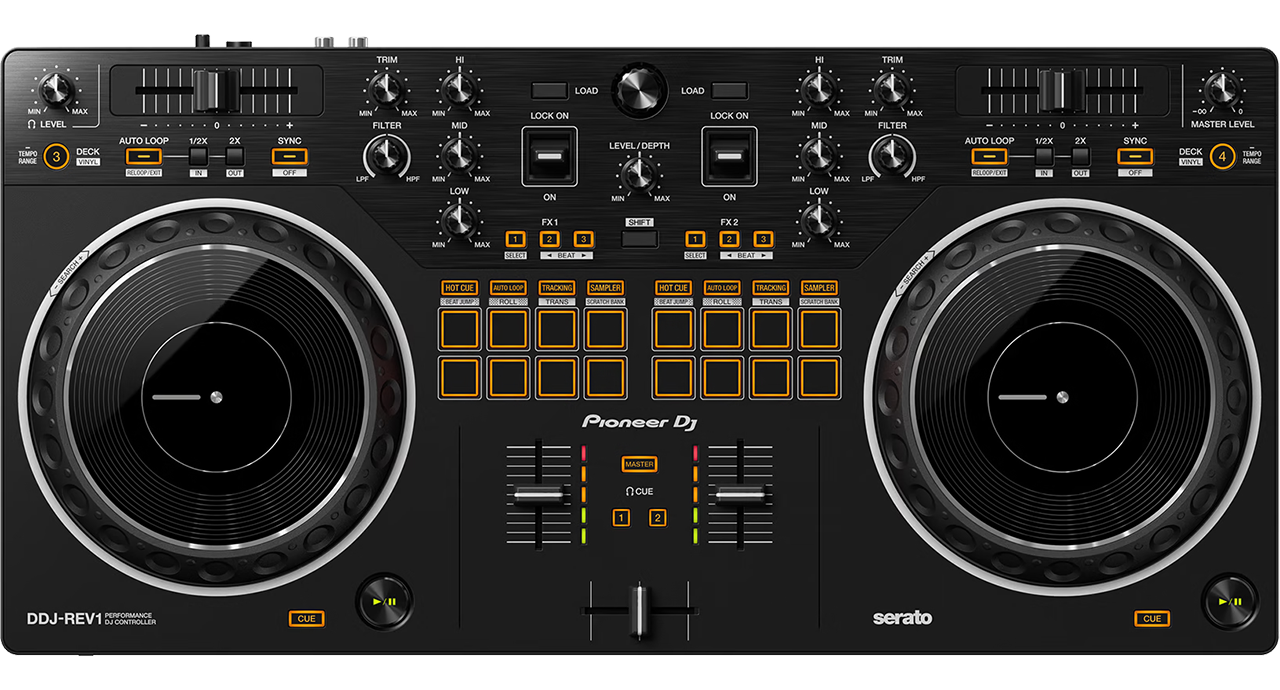Click the right channel LOW knob

point(819,220)
